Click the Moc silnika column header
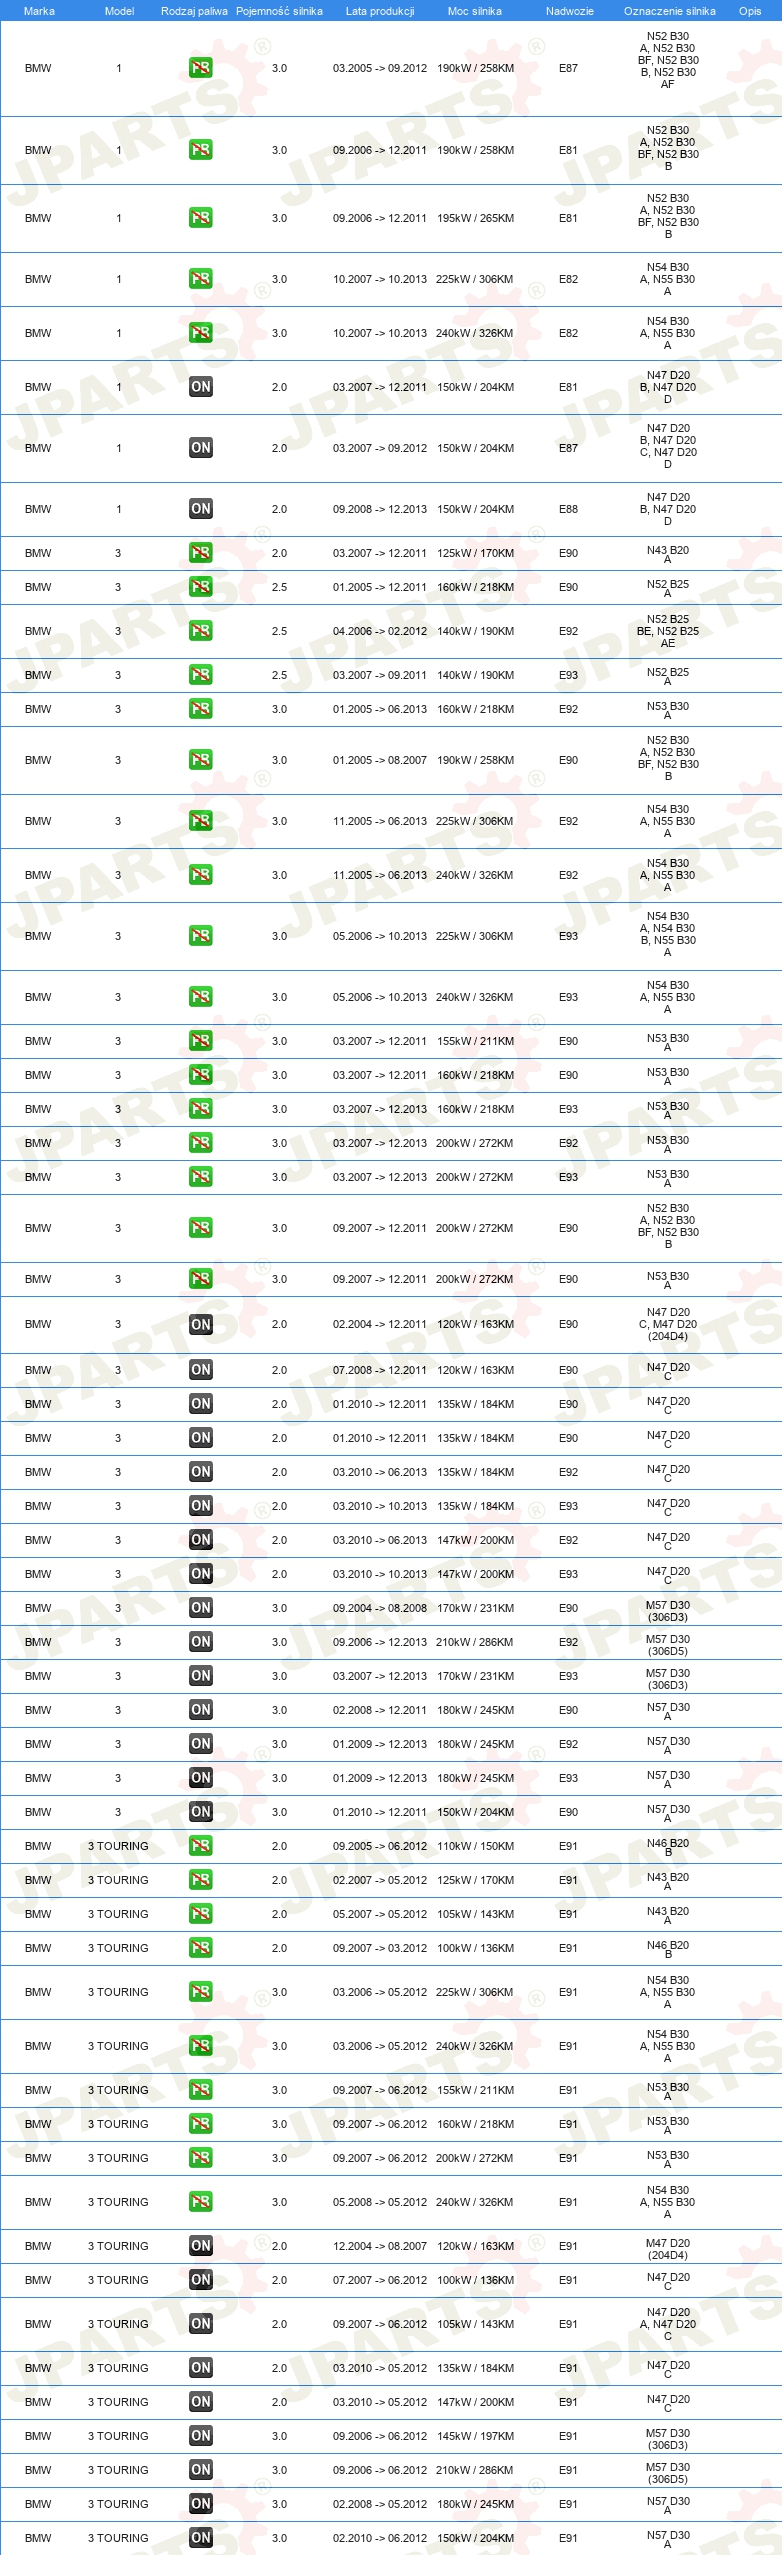Screen dimensions: 782x2555 [x=475, y=11]
